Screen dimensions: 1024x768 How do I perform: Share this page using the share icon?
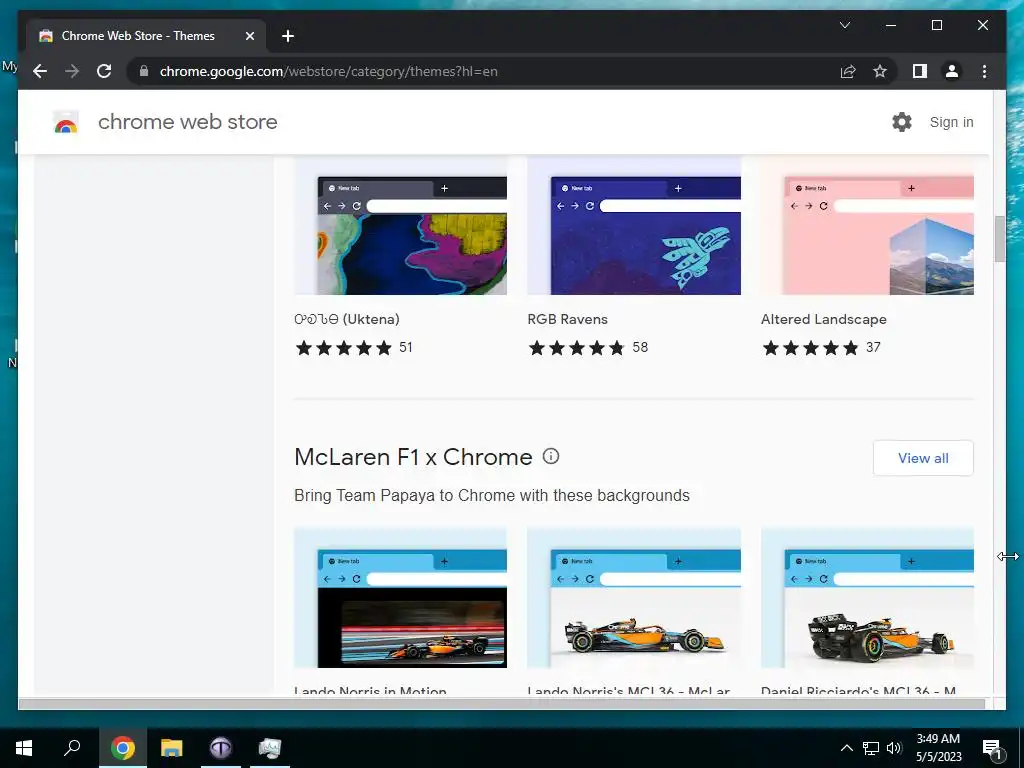[848, 71]
